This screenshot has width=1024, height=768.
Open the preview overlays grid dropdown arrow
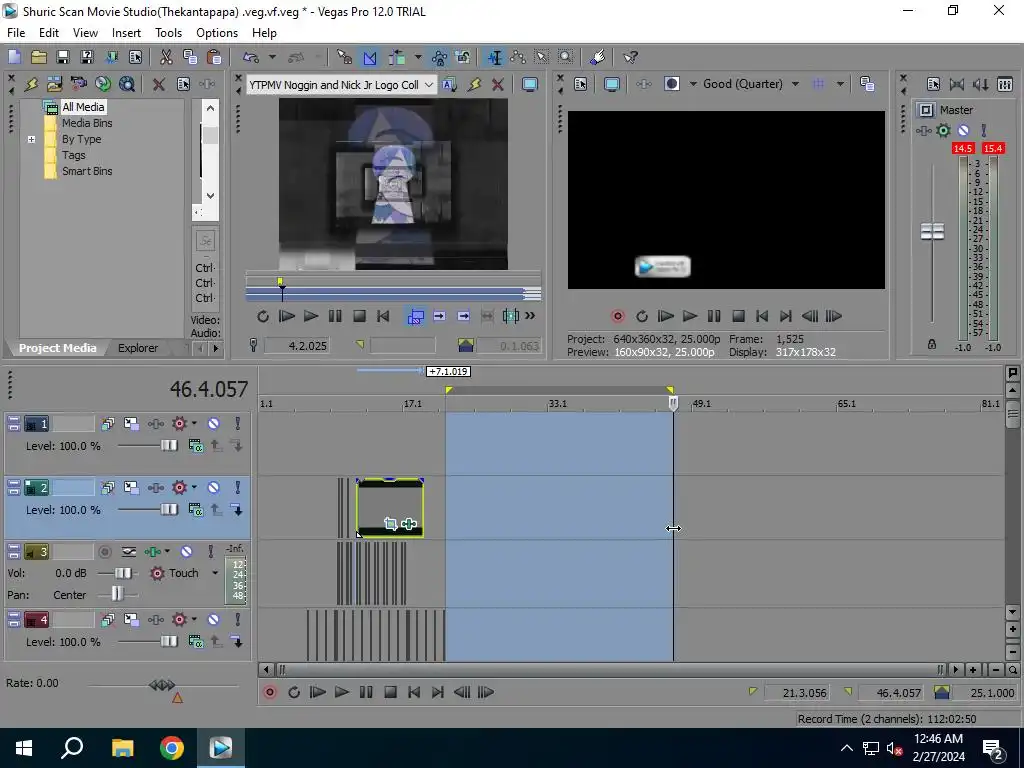tap(840, 84)
